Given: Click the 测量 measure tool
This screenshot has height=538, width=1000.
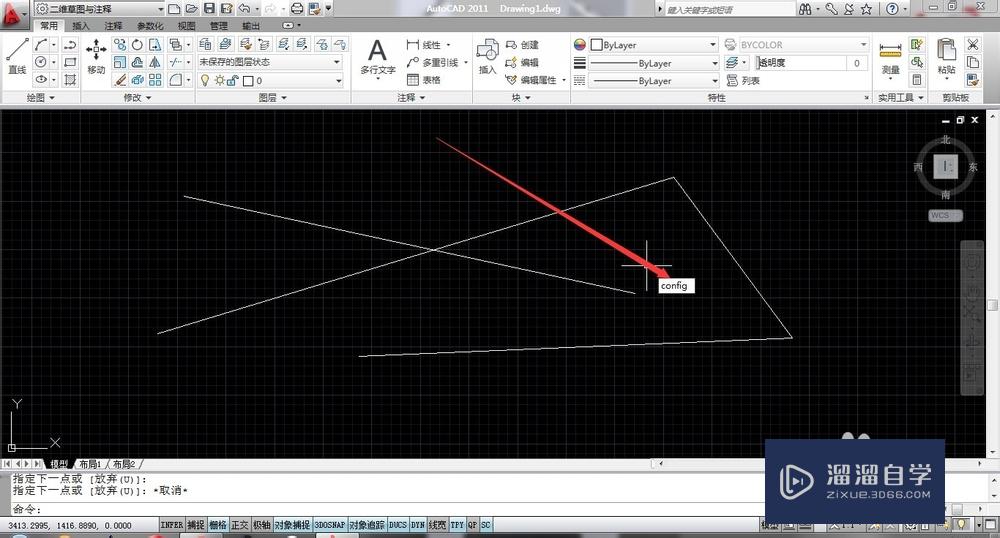Looking at the screenshot, I should (890, 57).
